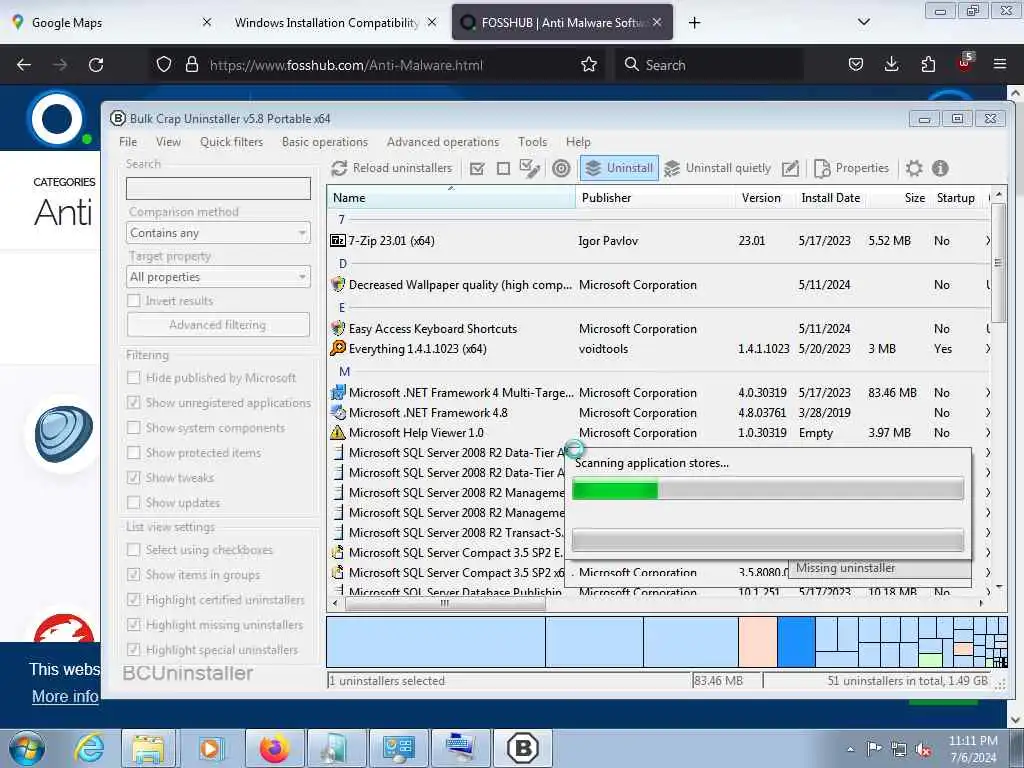
Task: Open Properties from the toolbar
Action: (852, 168)
